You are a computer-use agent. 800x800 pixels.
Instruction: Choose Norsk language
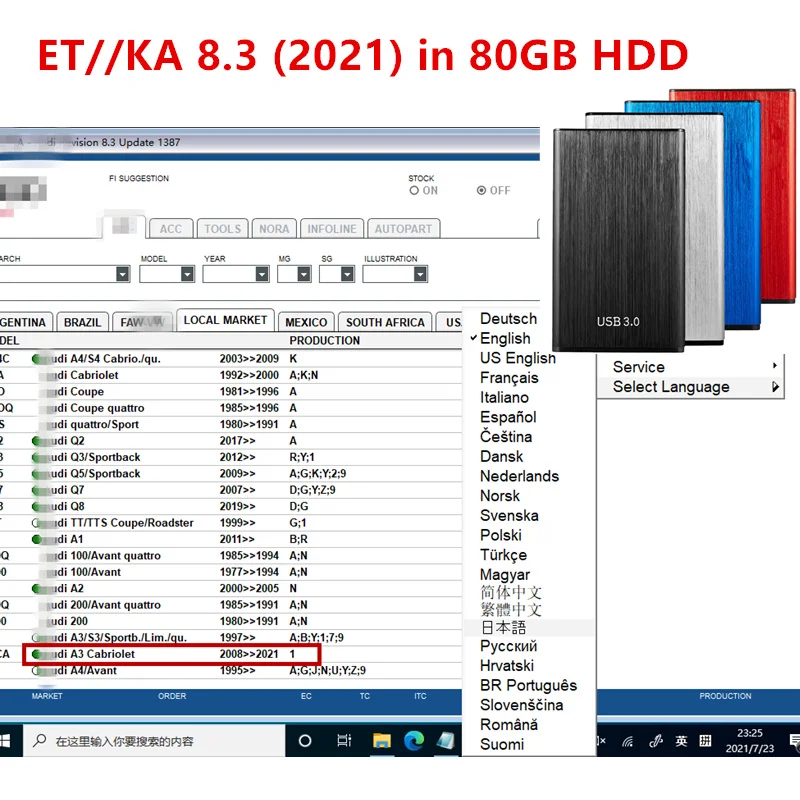pyautogui.click(x=500, y=495)
